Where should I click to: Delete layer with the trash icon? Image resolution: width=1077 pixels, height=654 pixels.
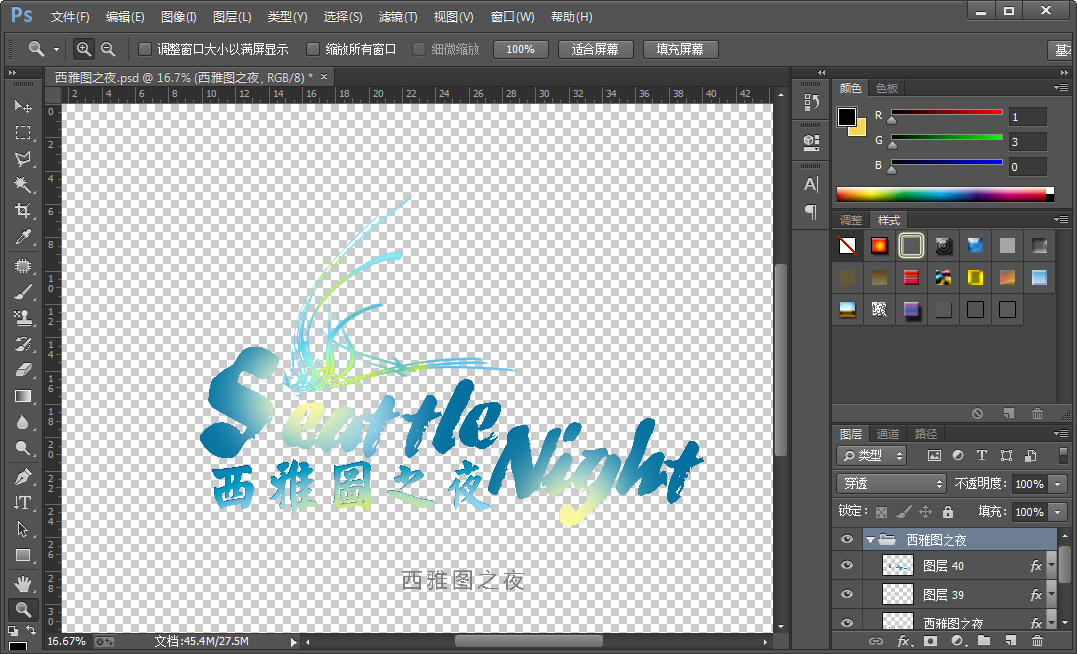click(x=1037, y=641)
